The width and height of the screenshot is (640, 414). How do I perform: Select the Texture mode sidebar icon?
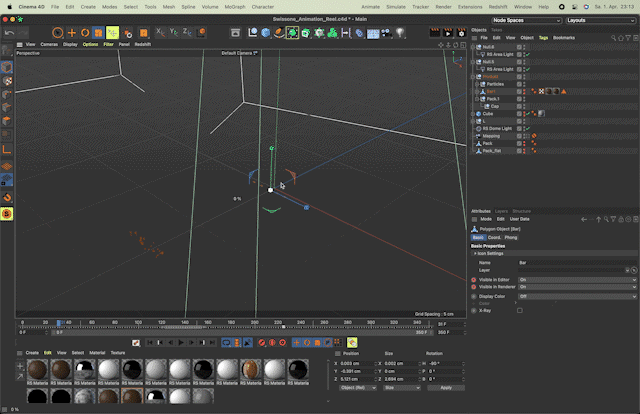(7, 81)
